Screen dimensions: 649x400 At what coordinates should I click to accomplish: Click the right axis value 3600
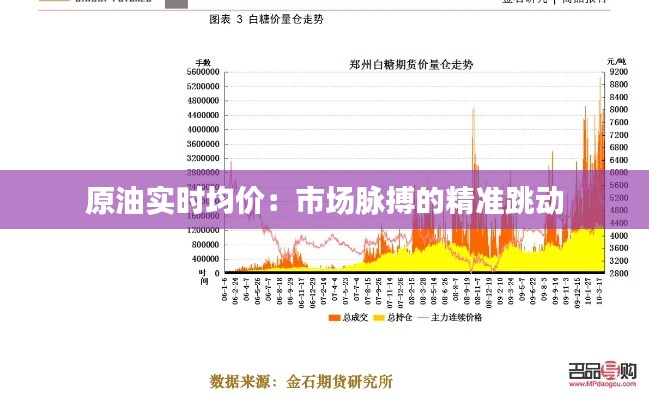point(619,248)
